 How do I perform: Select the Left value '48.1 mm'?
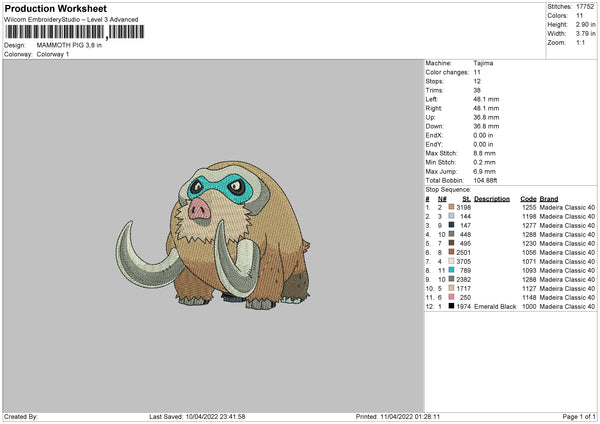[486, 99]
